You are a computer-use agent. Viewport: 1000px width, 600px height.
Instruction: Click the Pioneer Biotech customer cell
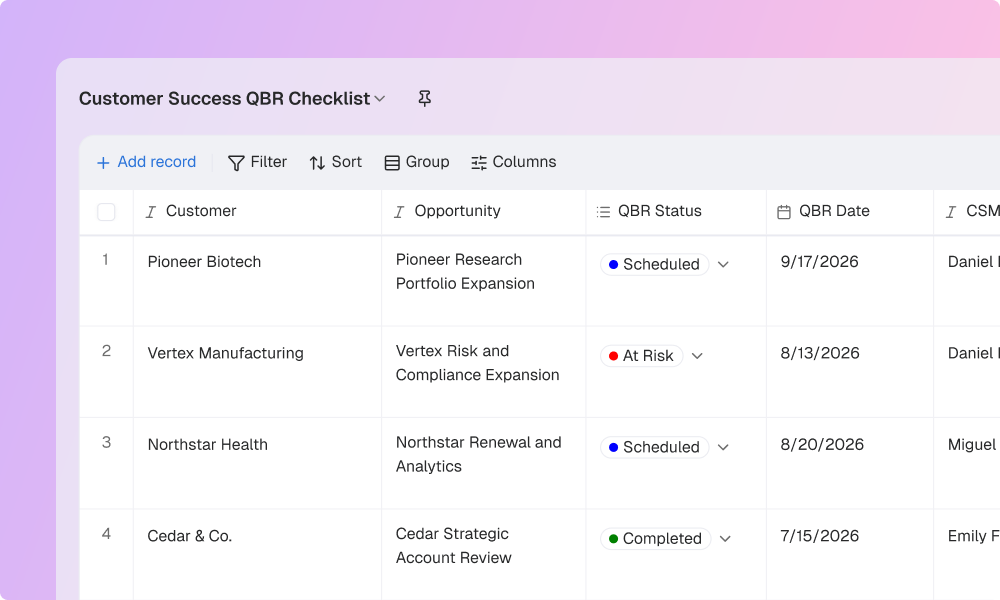[257, 281]
